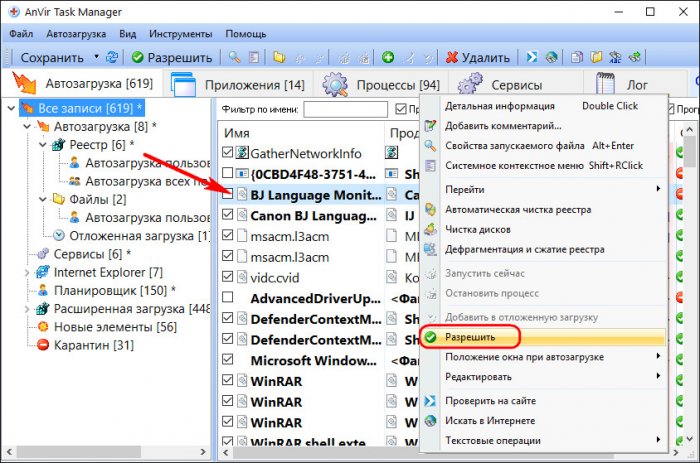The image size is (700, 463).
Task: Click the copy pages toolbar icon
Action: (577, 57)
